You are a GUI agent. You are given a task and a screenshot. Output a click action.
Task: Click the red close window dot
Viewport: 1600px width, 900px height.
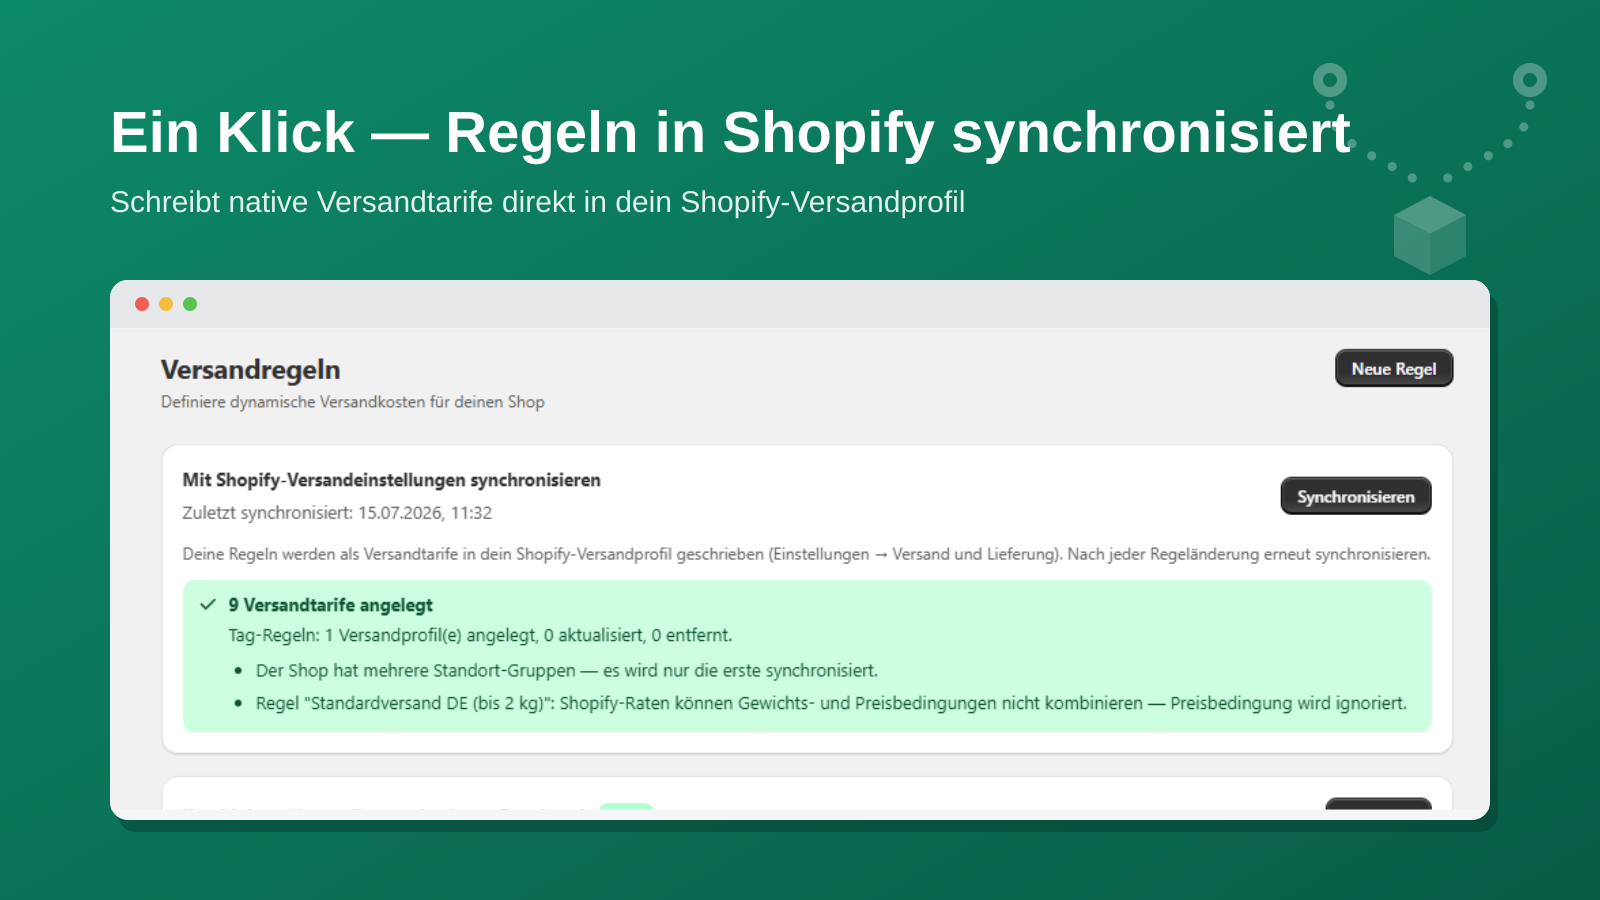[142, 304]
